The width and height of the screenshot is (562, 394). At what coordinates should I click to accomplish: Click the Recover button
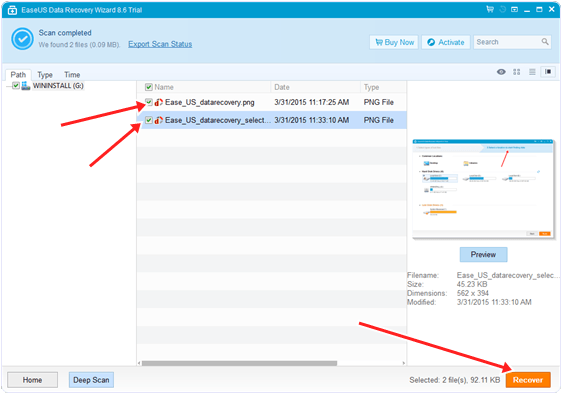coord(528,380)
